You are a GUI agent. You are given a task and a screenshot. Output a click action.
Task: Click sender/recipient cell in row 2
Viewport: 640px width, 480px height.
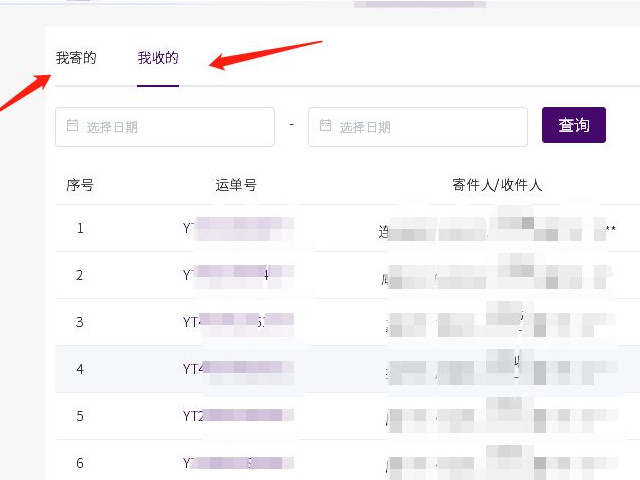tap(497, 275)
